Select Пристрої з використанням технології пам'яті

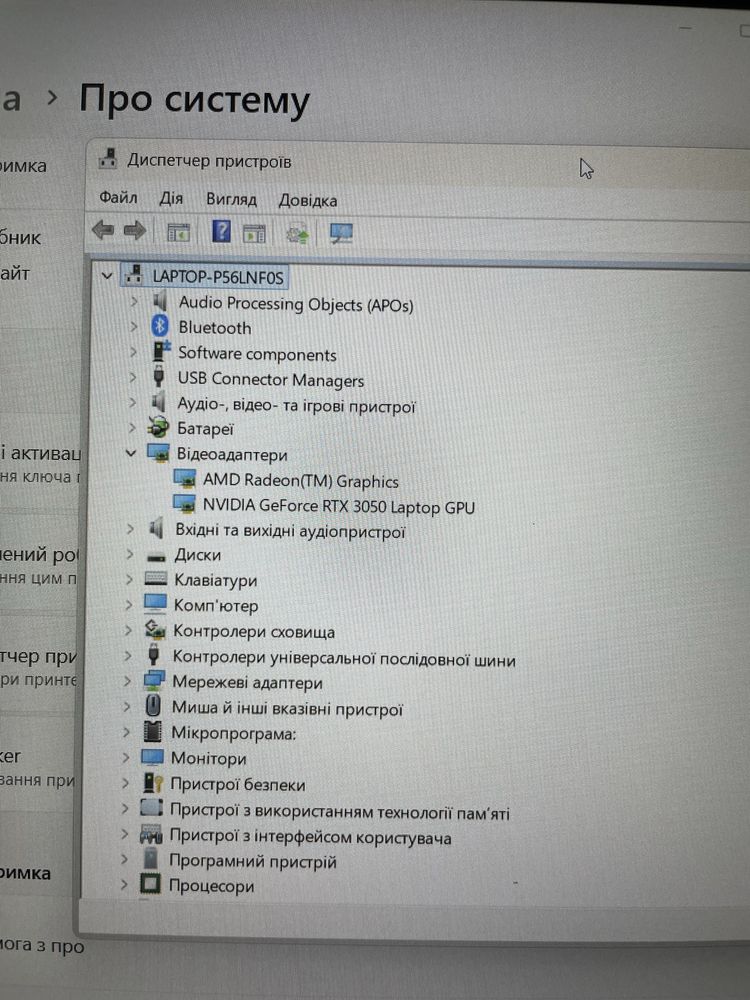pos(339,811)
